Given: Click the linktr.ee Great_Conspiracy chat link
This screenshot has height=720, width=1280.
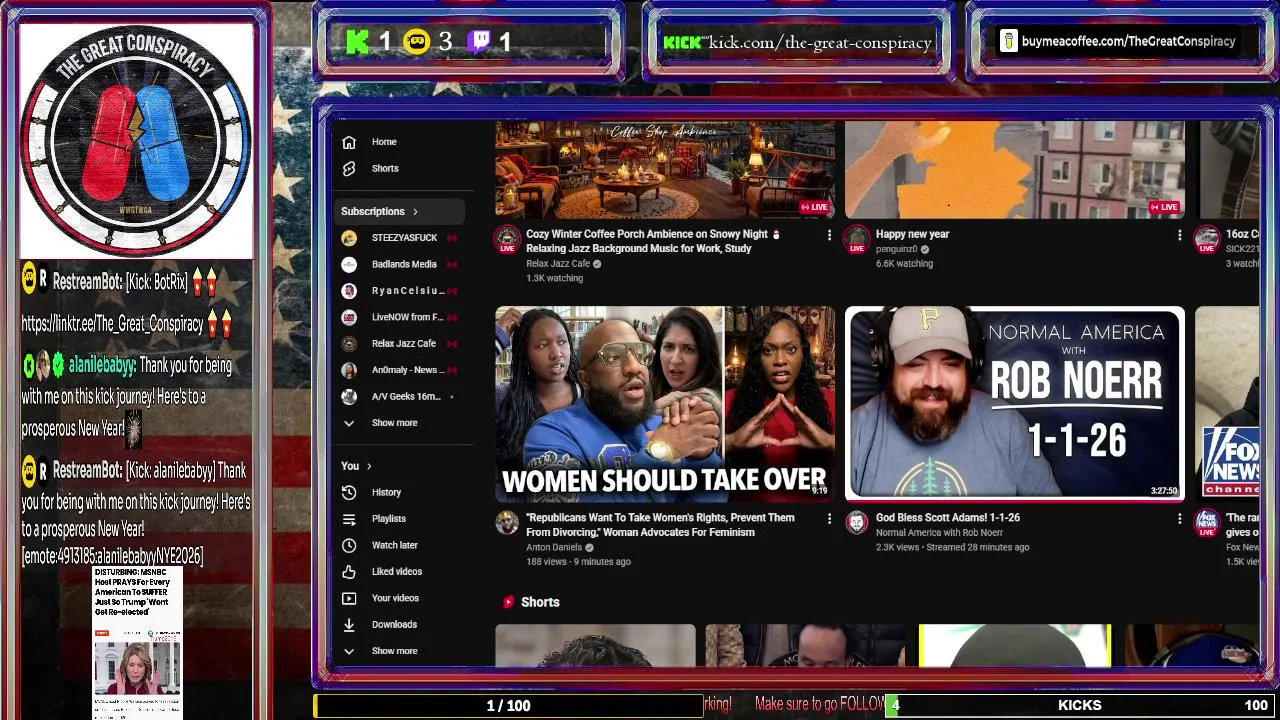Looking at the screenshot, I should click(x=112, y=324).
